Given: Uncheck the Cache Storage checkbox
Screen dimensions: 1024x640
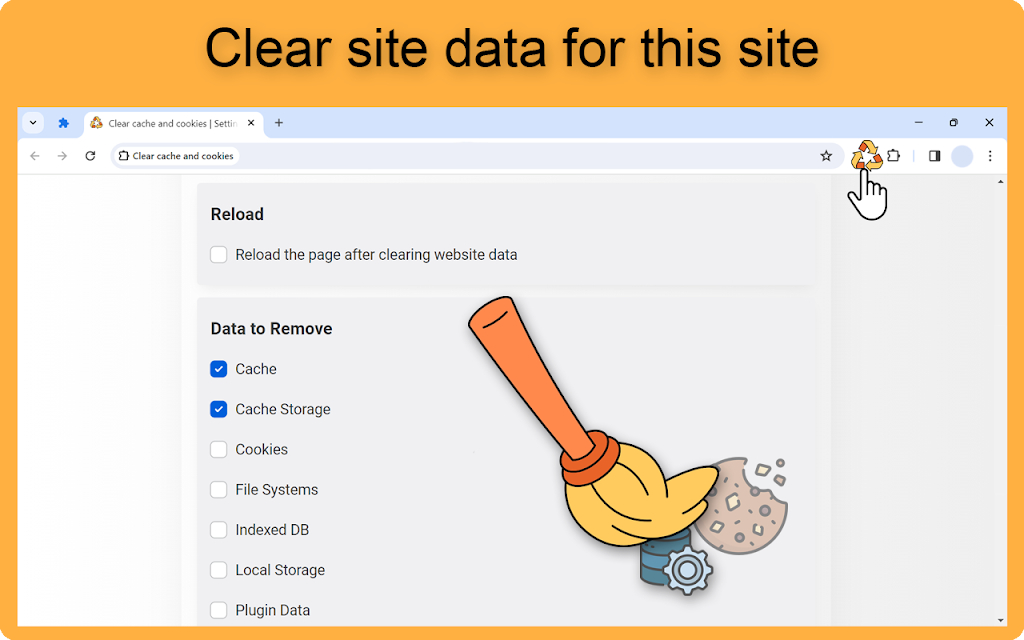Looking at the screenshot, I should coord(218,409).
